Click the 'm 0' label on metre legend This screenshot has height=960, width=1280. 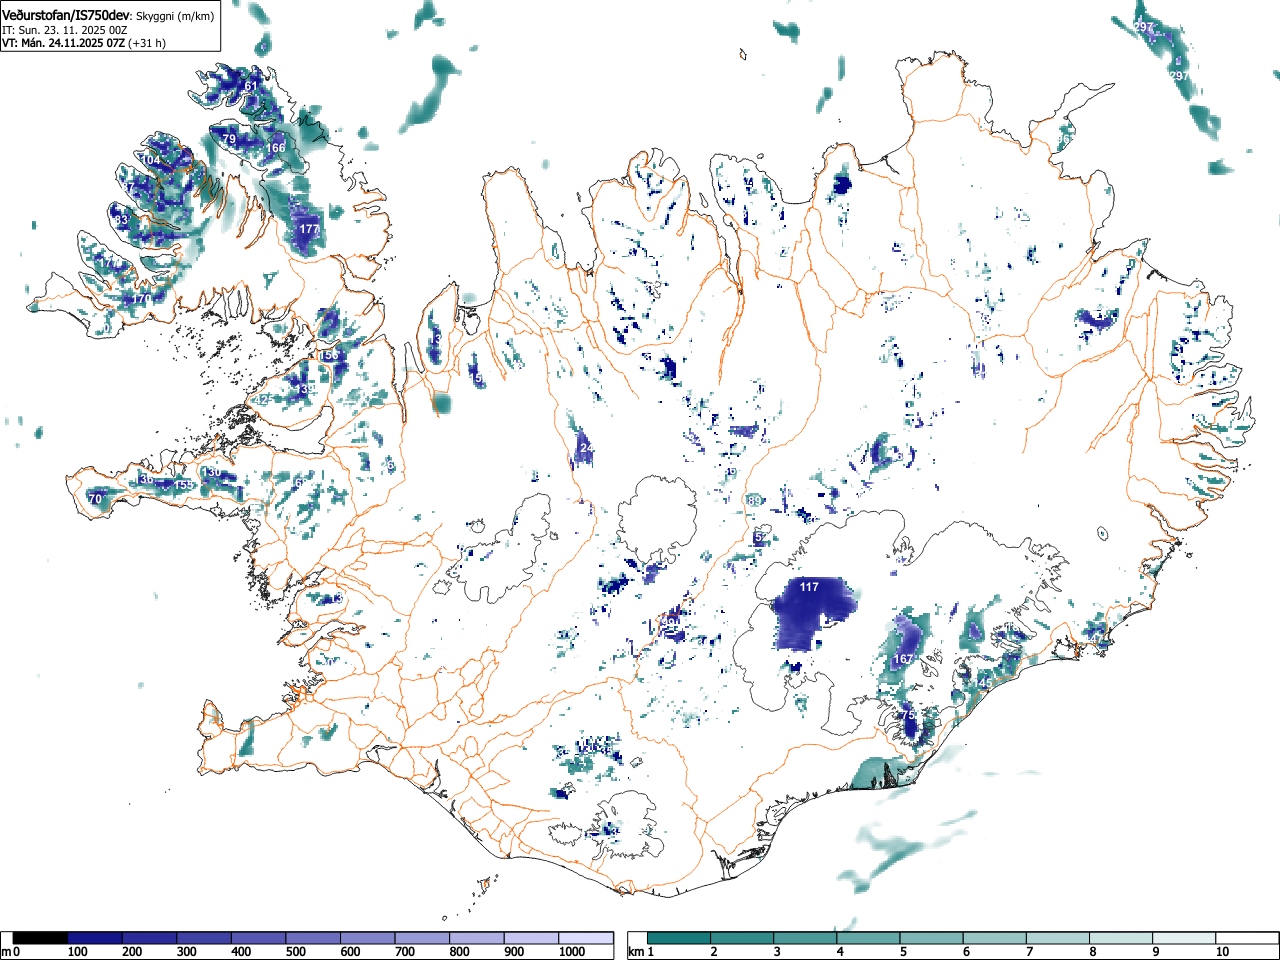[10, 952]
